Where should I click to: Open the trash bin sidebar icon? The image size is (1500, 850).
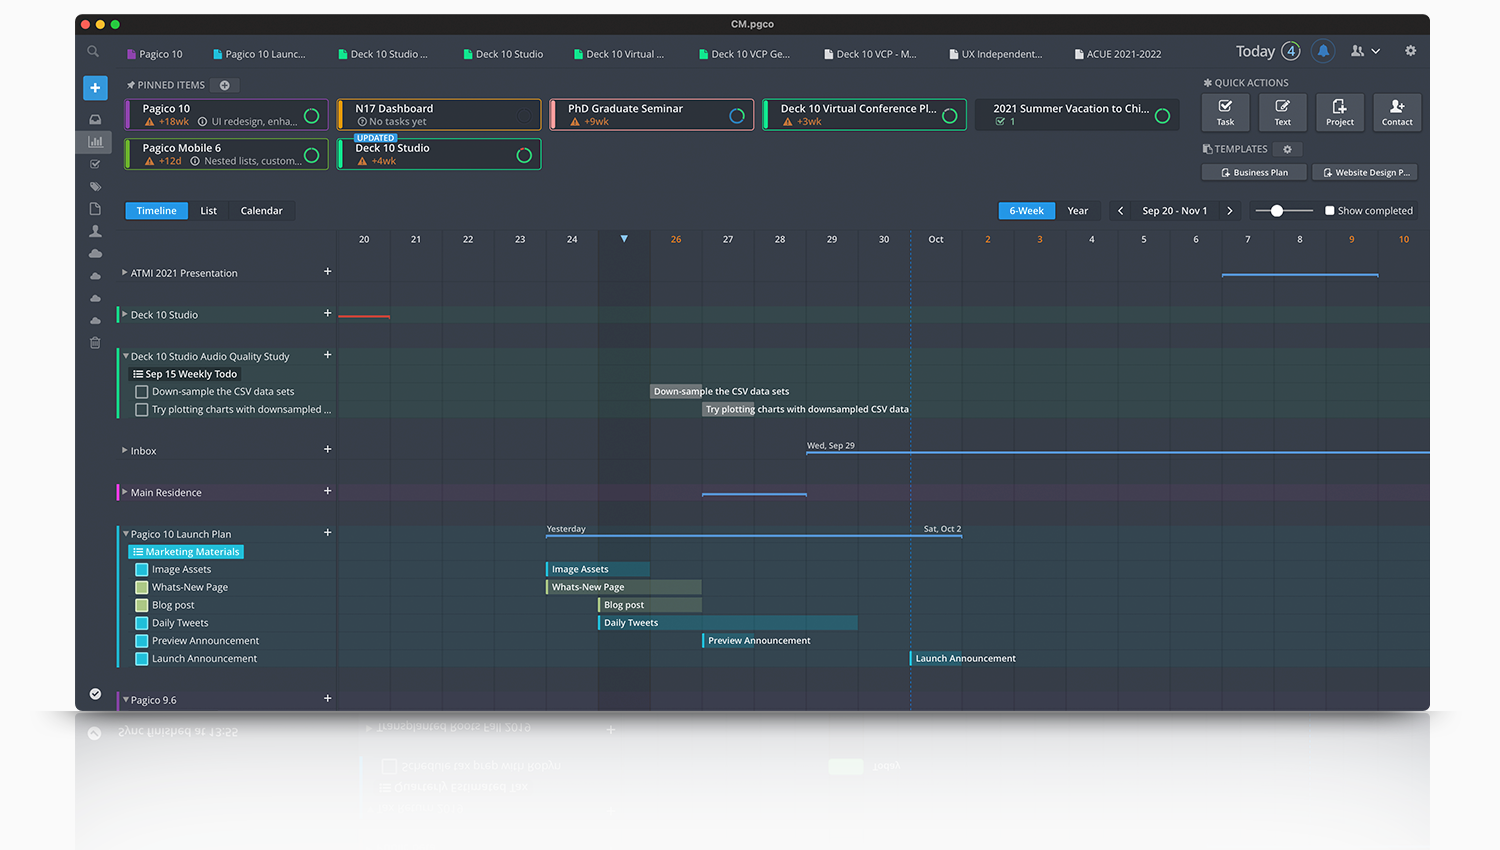[x=95, y=343]
